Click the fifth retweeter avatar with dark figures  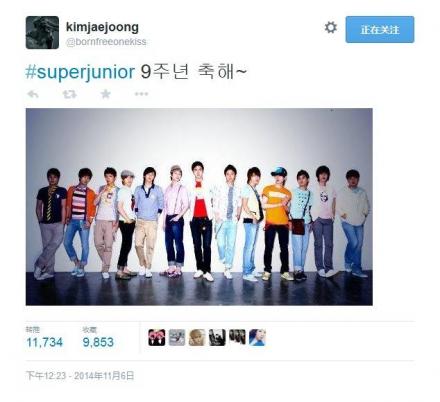tap(237, 337)
